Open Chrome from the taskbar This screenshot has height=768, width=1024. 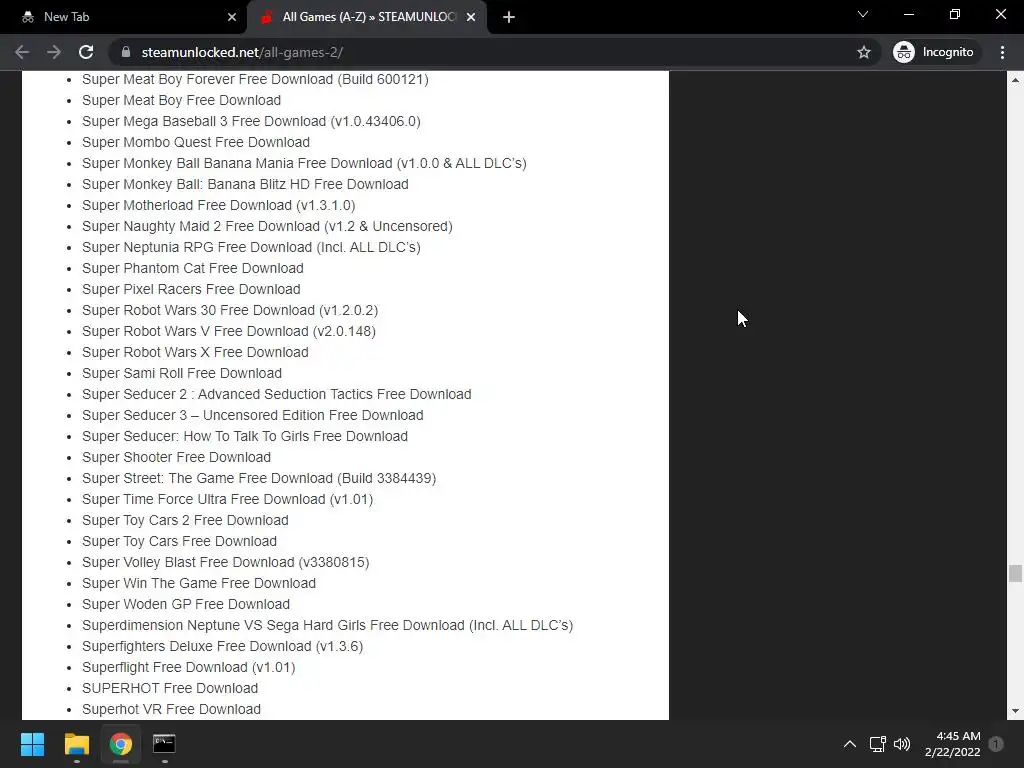click(120, 744)
